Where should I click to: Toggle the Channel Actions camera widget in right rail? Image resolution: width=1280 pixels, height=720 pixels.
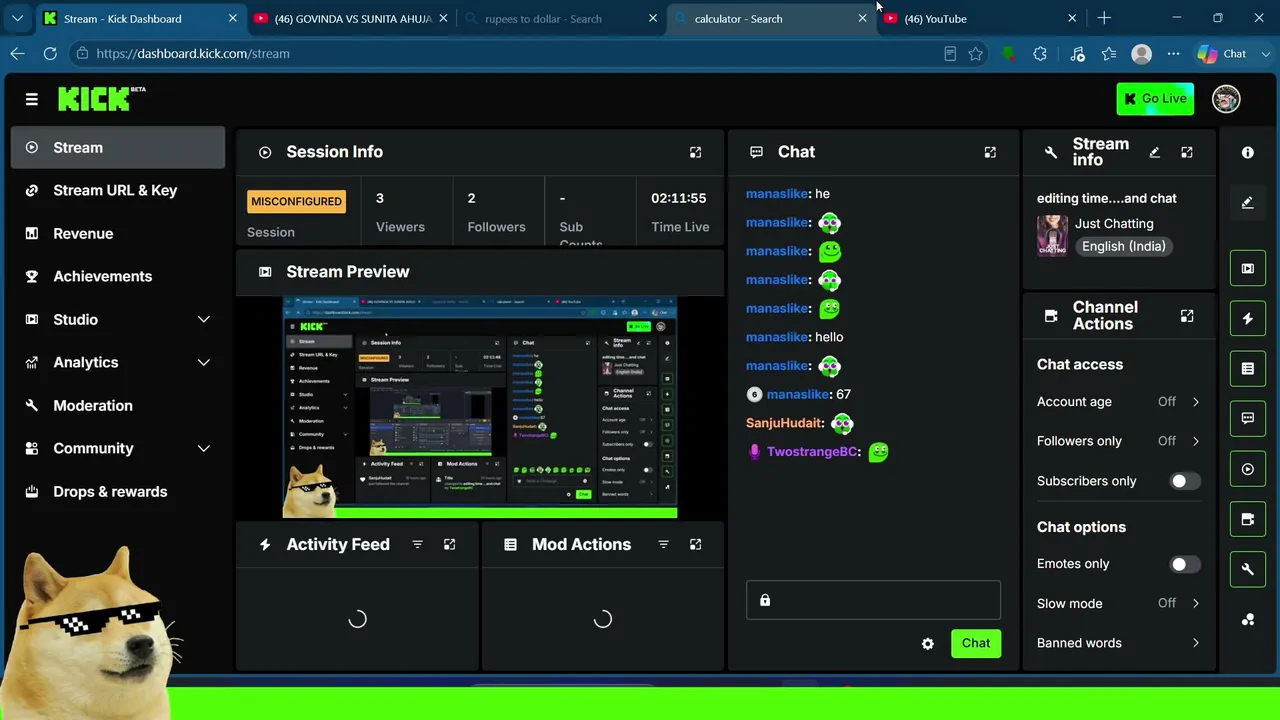1248,519
